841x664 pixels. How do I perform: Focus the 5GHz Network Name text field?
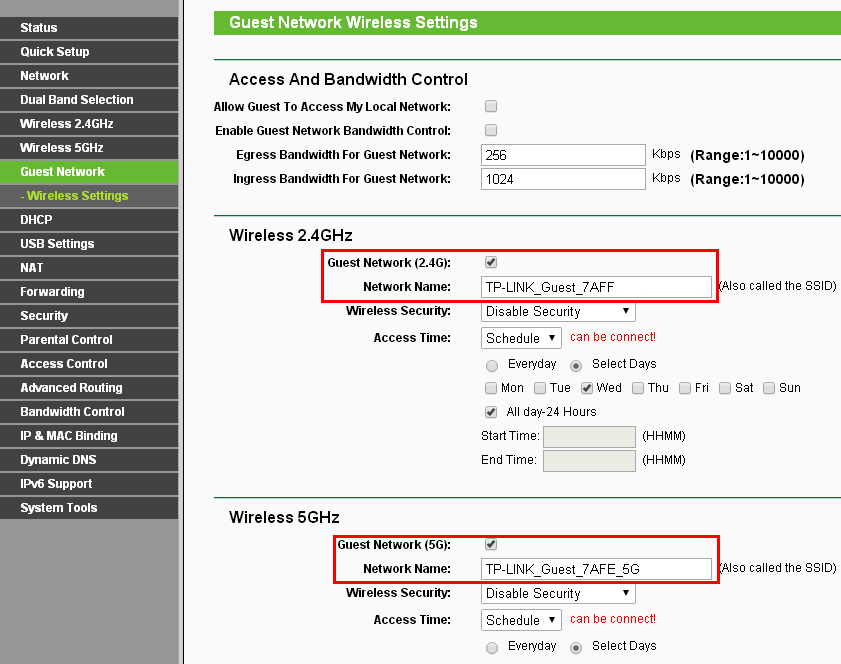point(596,569)
